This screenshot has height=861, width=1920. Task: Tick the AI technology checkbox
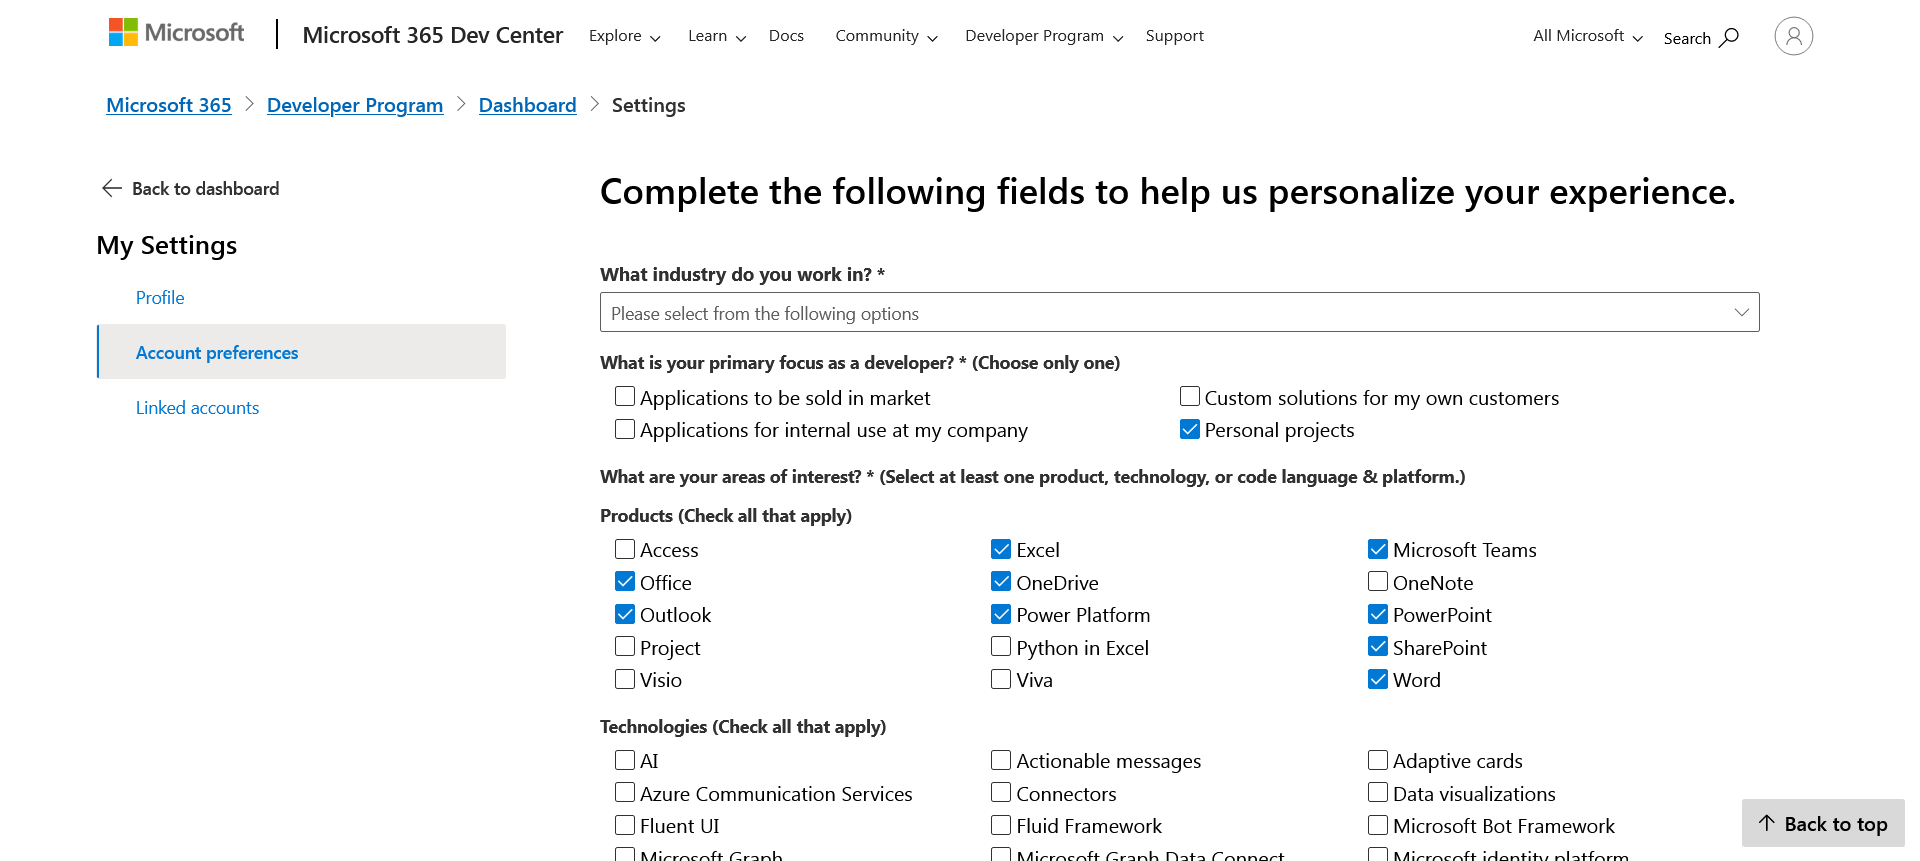625,760
